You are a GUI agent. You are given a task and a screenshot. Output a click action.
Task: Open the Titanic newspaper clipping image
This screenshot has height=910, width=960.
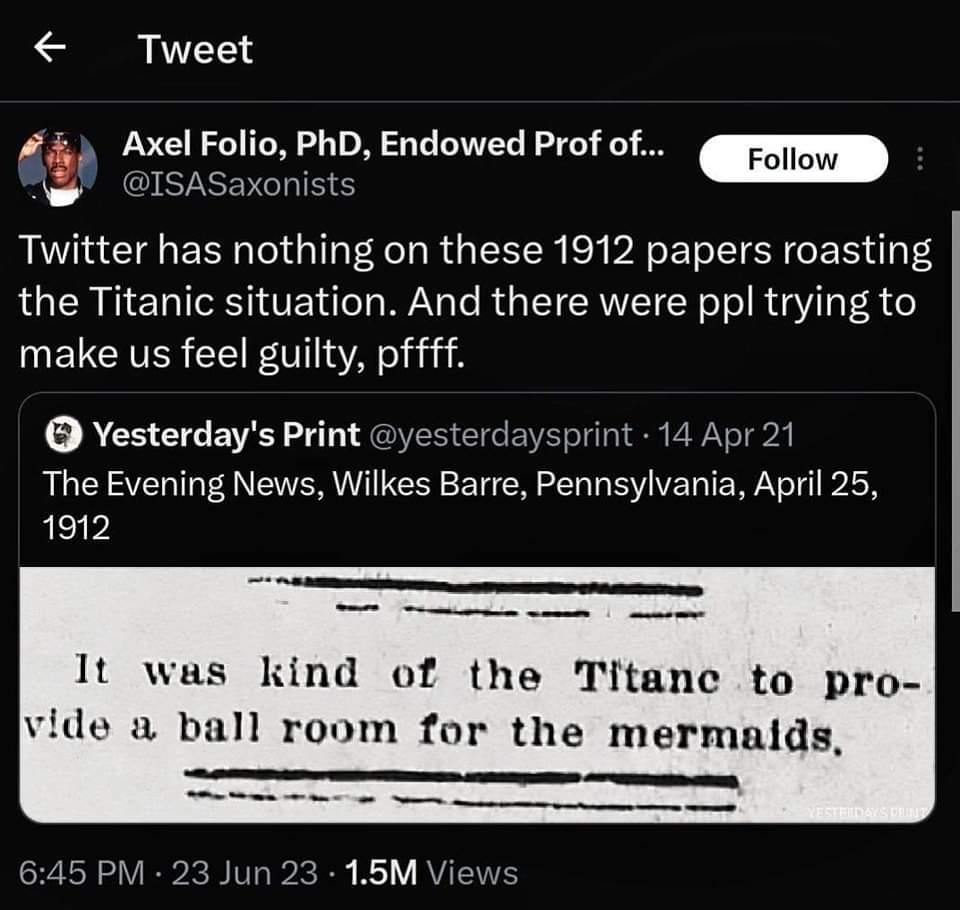477,694
